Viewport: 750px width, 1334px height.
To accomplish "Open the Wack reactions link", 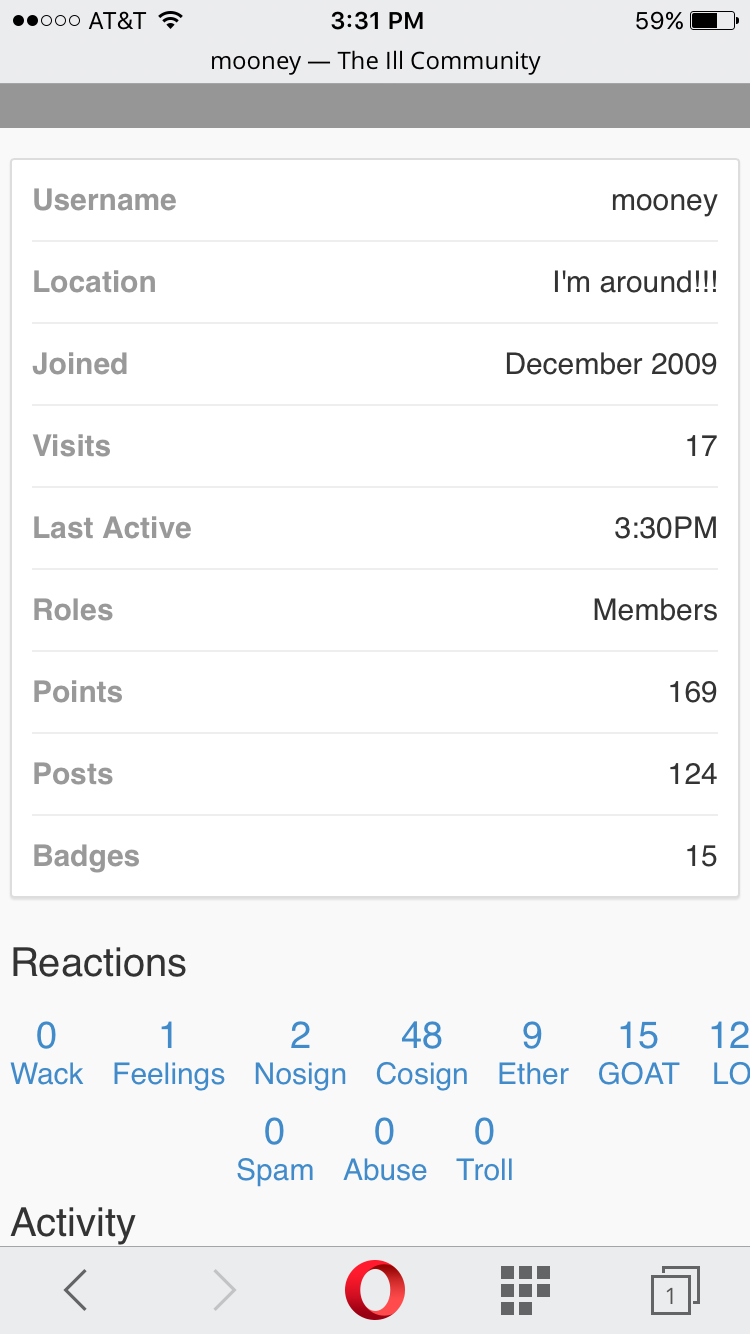I will 46,1054.
